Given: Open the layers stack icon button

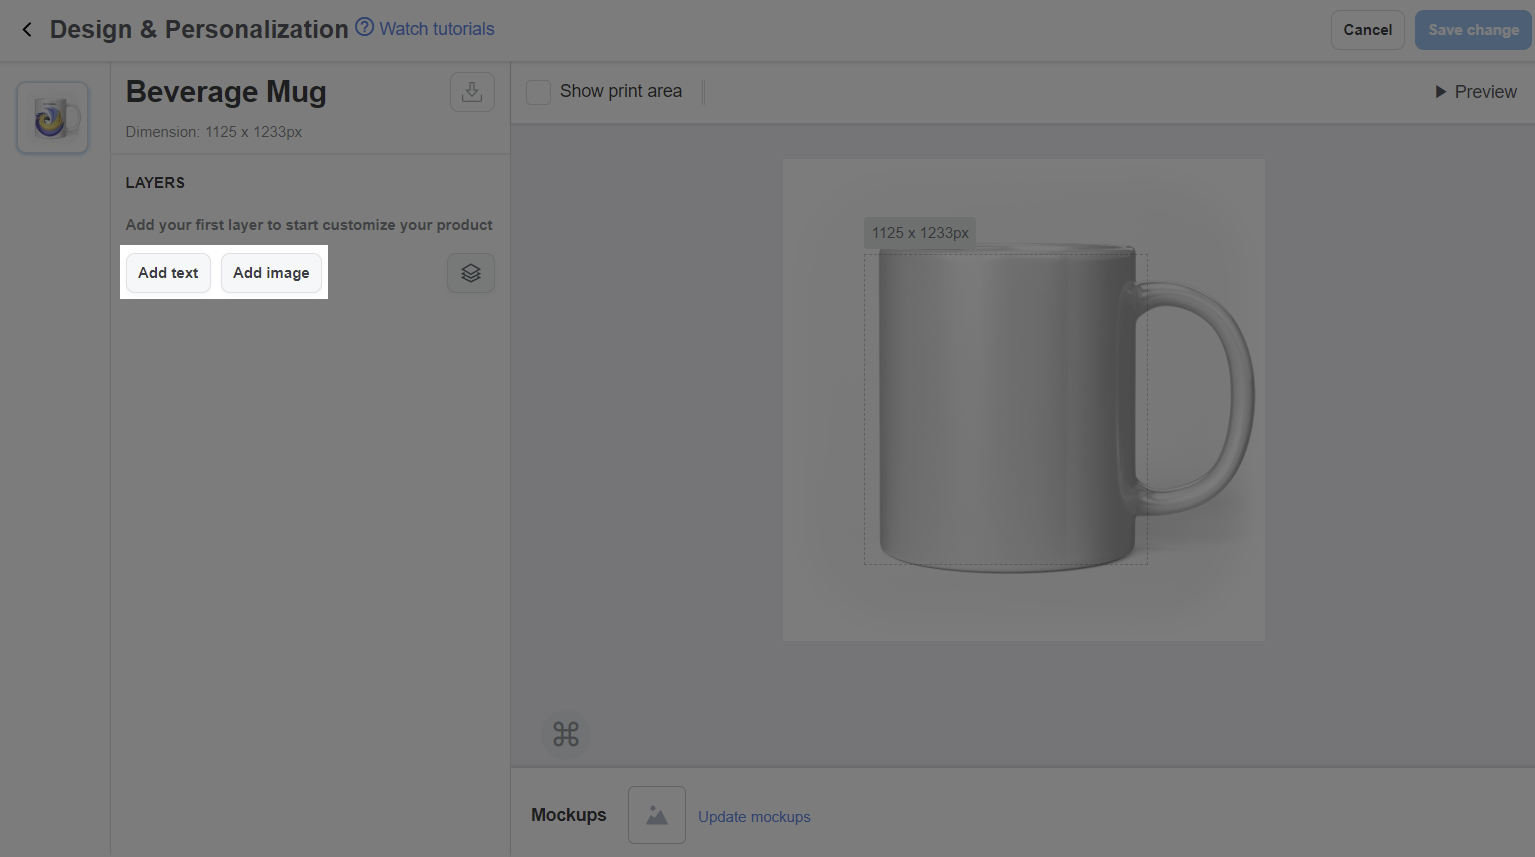Looking at the screenshot, I should [471, 273].
